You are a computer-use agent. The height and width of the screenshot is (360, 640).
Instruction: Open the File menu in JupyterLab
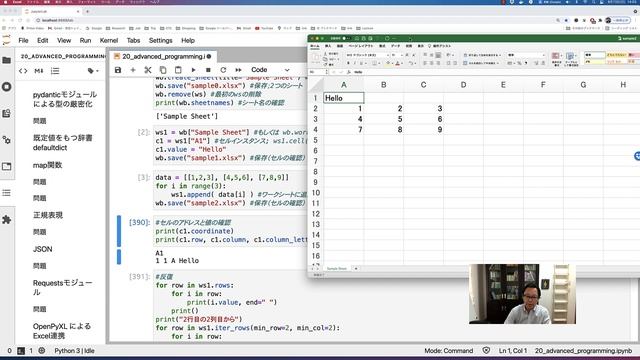pos(23,40)
